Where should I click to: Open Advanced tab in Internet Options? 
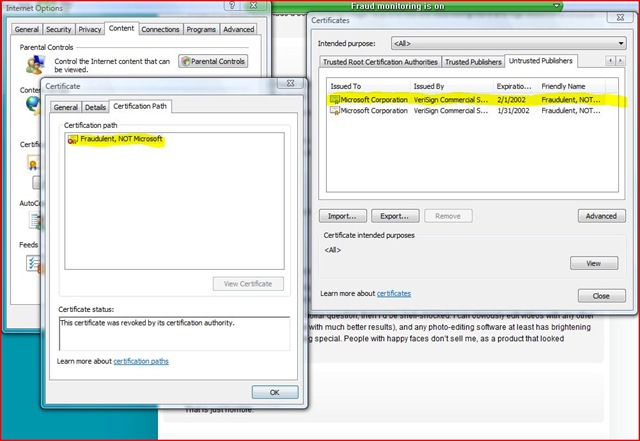click(x=238, y=29)
